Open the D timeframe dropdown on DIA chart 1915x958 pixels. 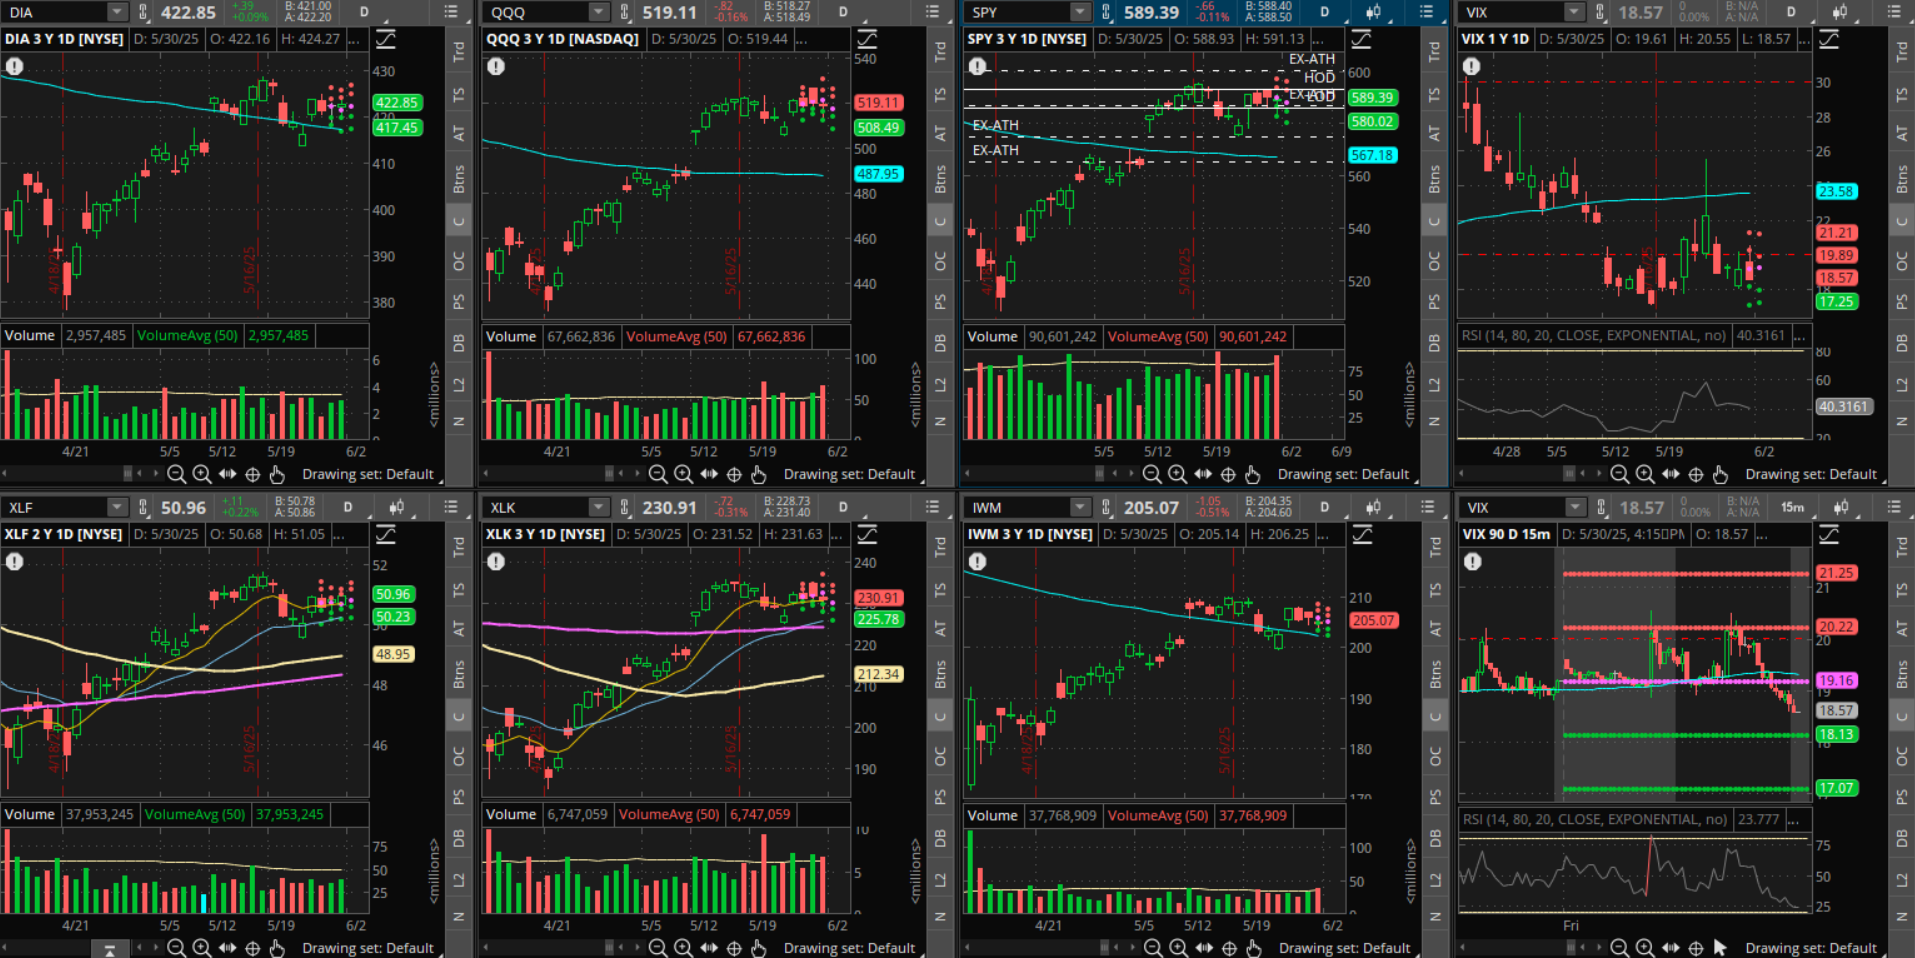coord(364,12)
